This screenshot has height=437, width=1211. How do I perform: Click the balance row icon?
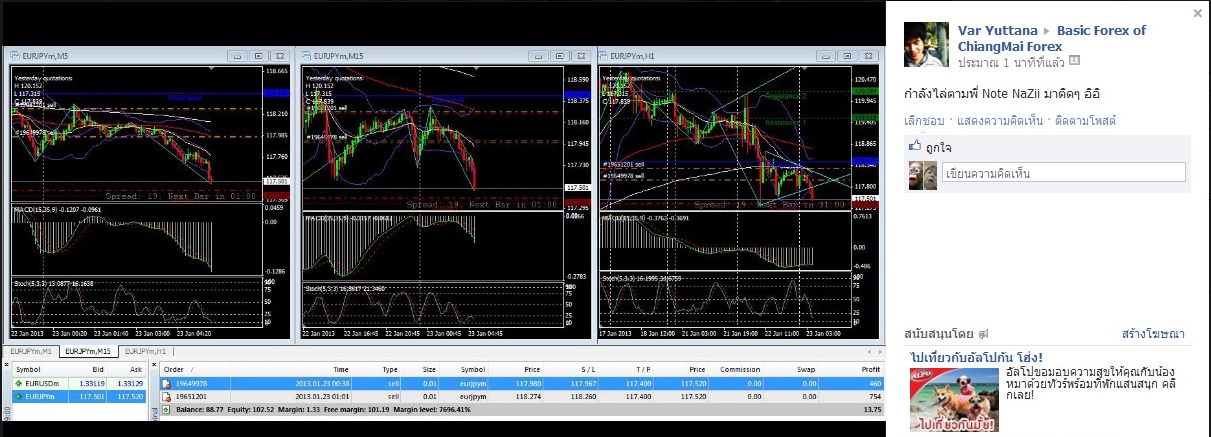point(166,409)
